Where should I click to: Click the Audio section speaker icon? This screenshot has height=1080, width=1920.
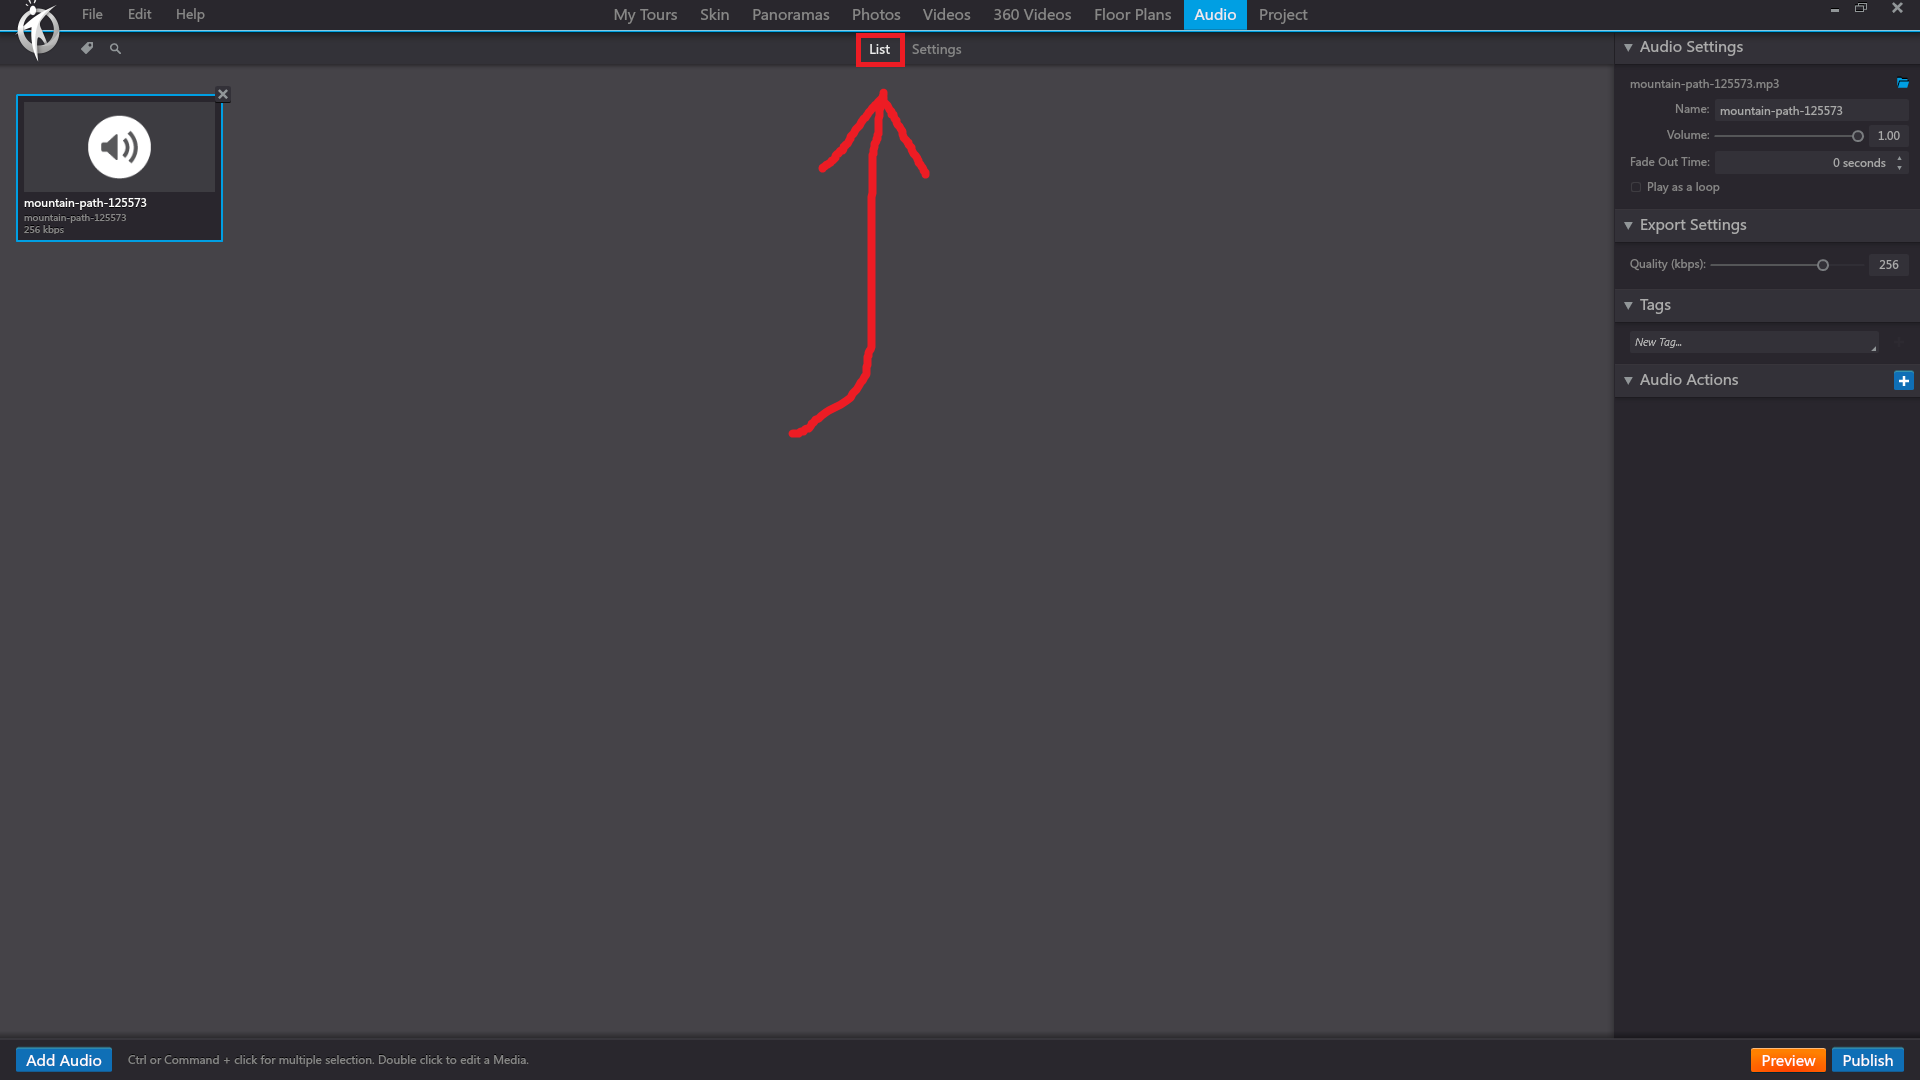(x=119, y=146)
